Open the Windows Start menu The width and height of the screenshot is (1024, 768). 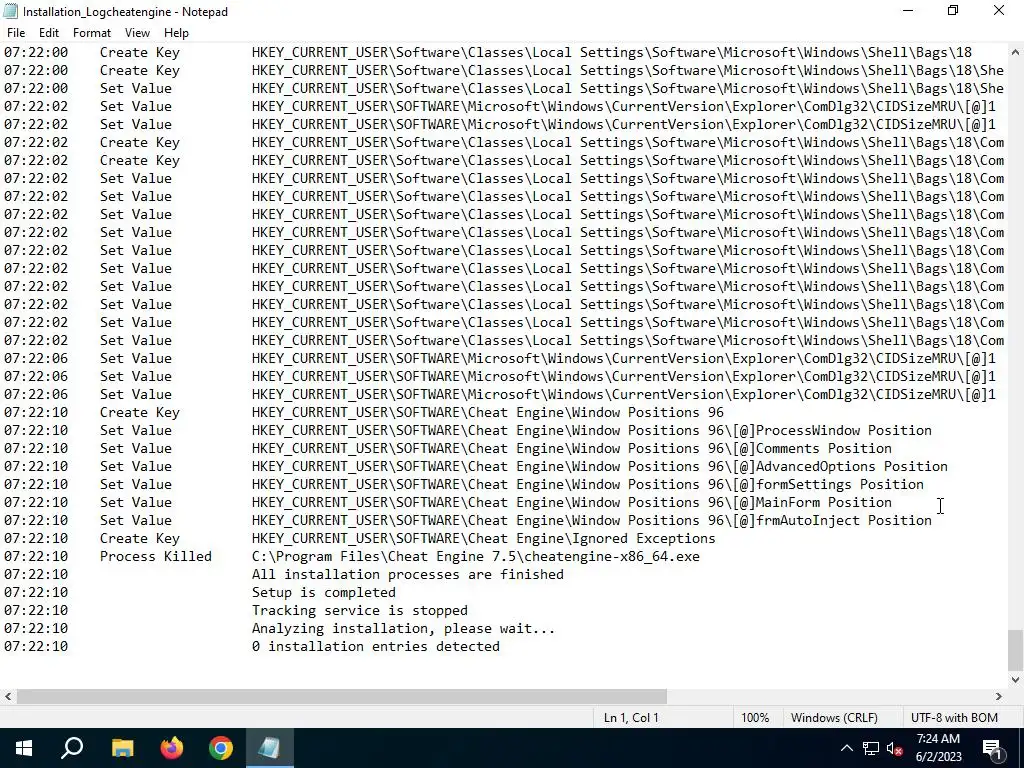coord(24,748)
